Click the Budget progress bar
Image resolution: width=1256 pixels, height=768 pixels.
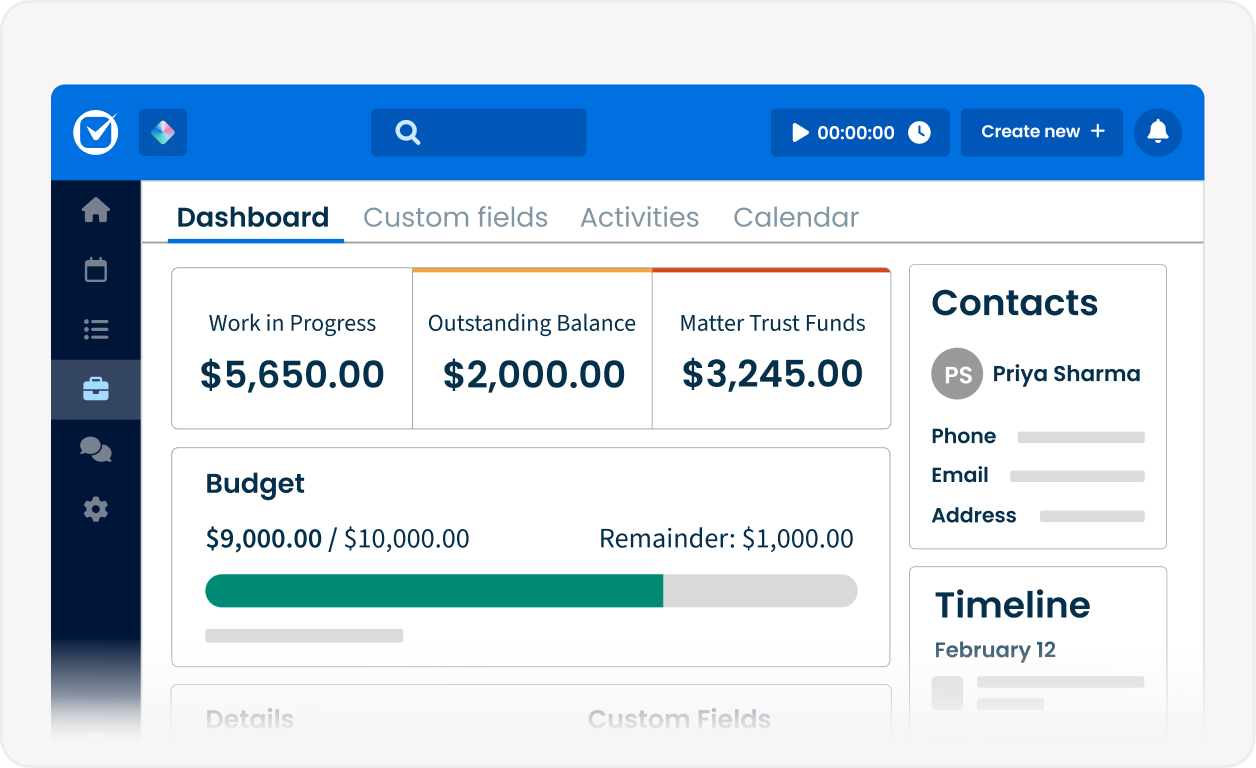coord(530,590)
